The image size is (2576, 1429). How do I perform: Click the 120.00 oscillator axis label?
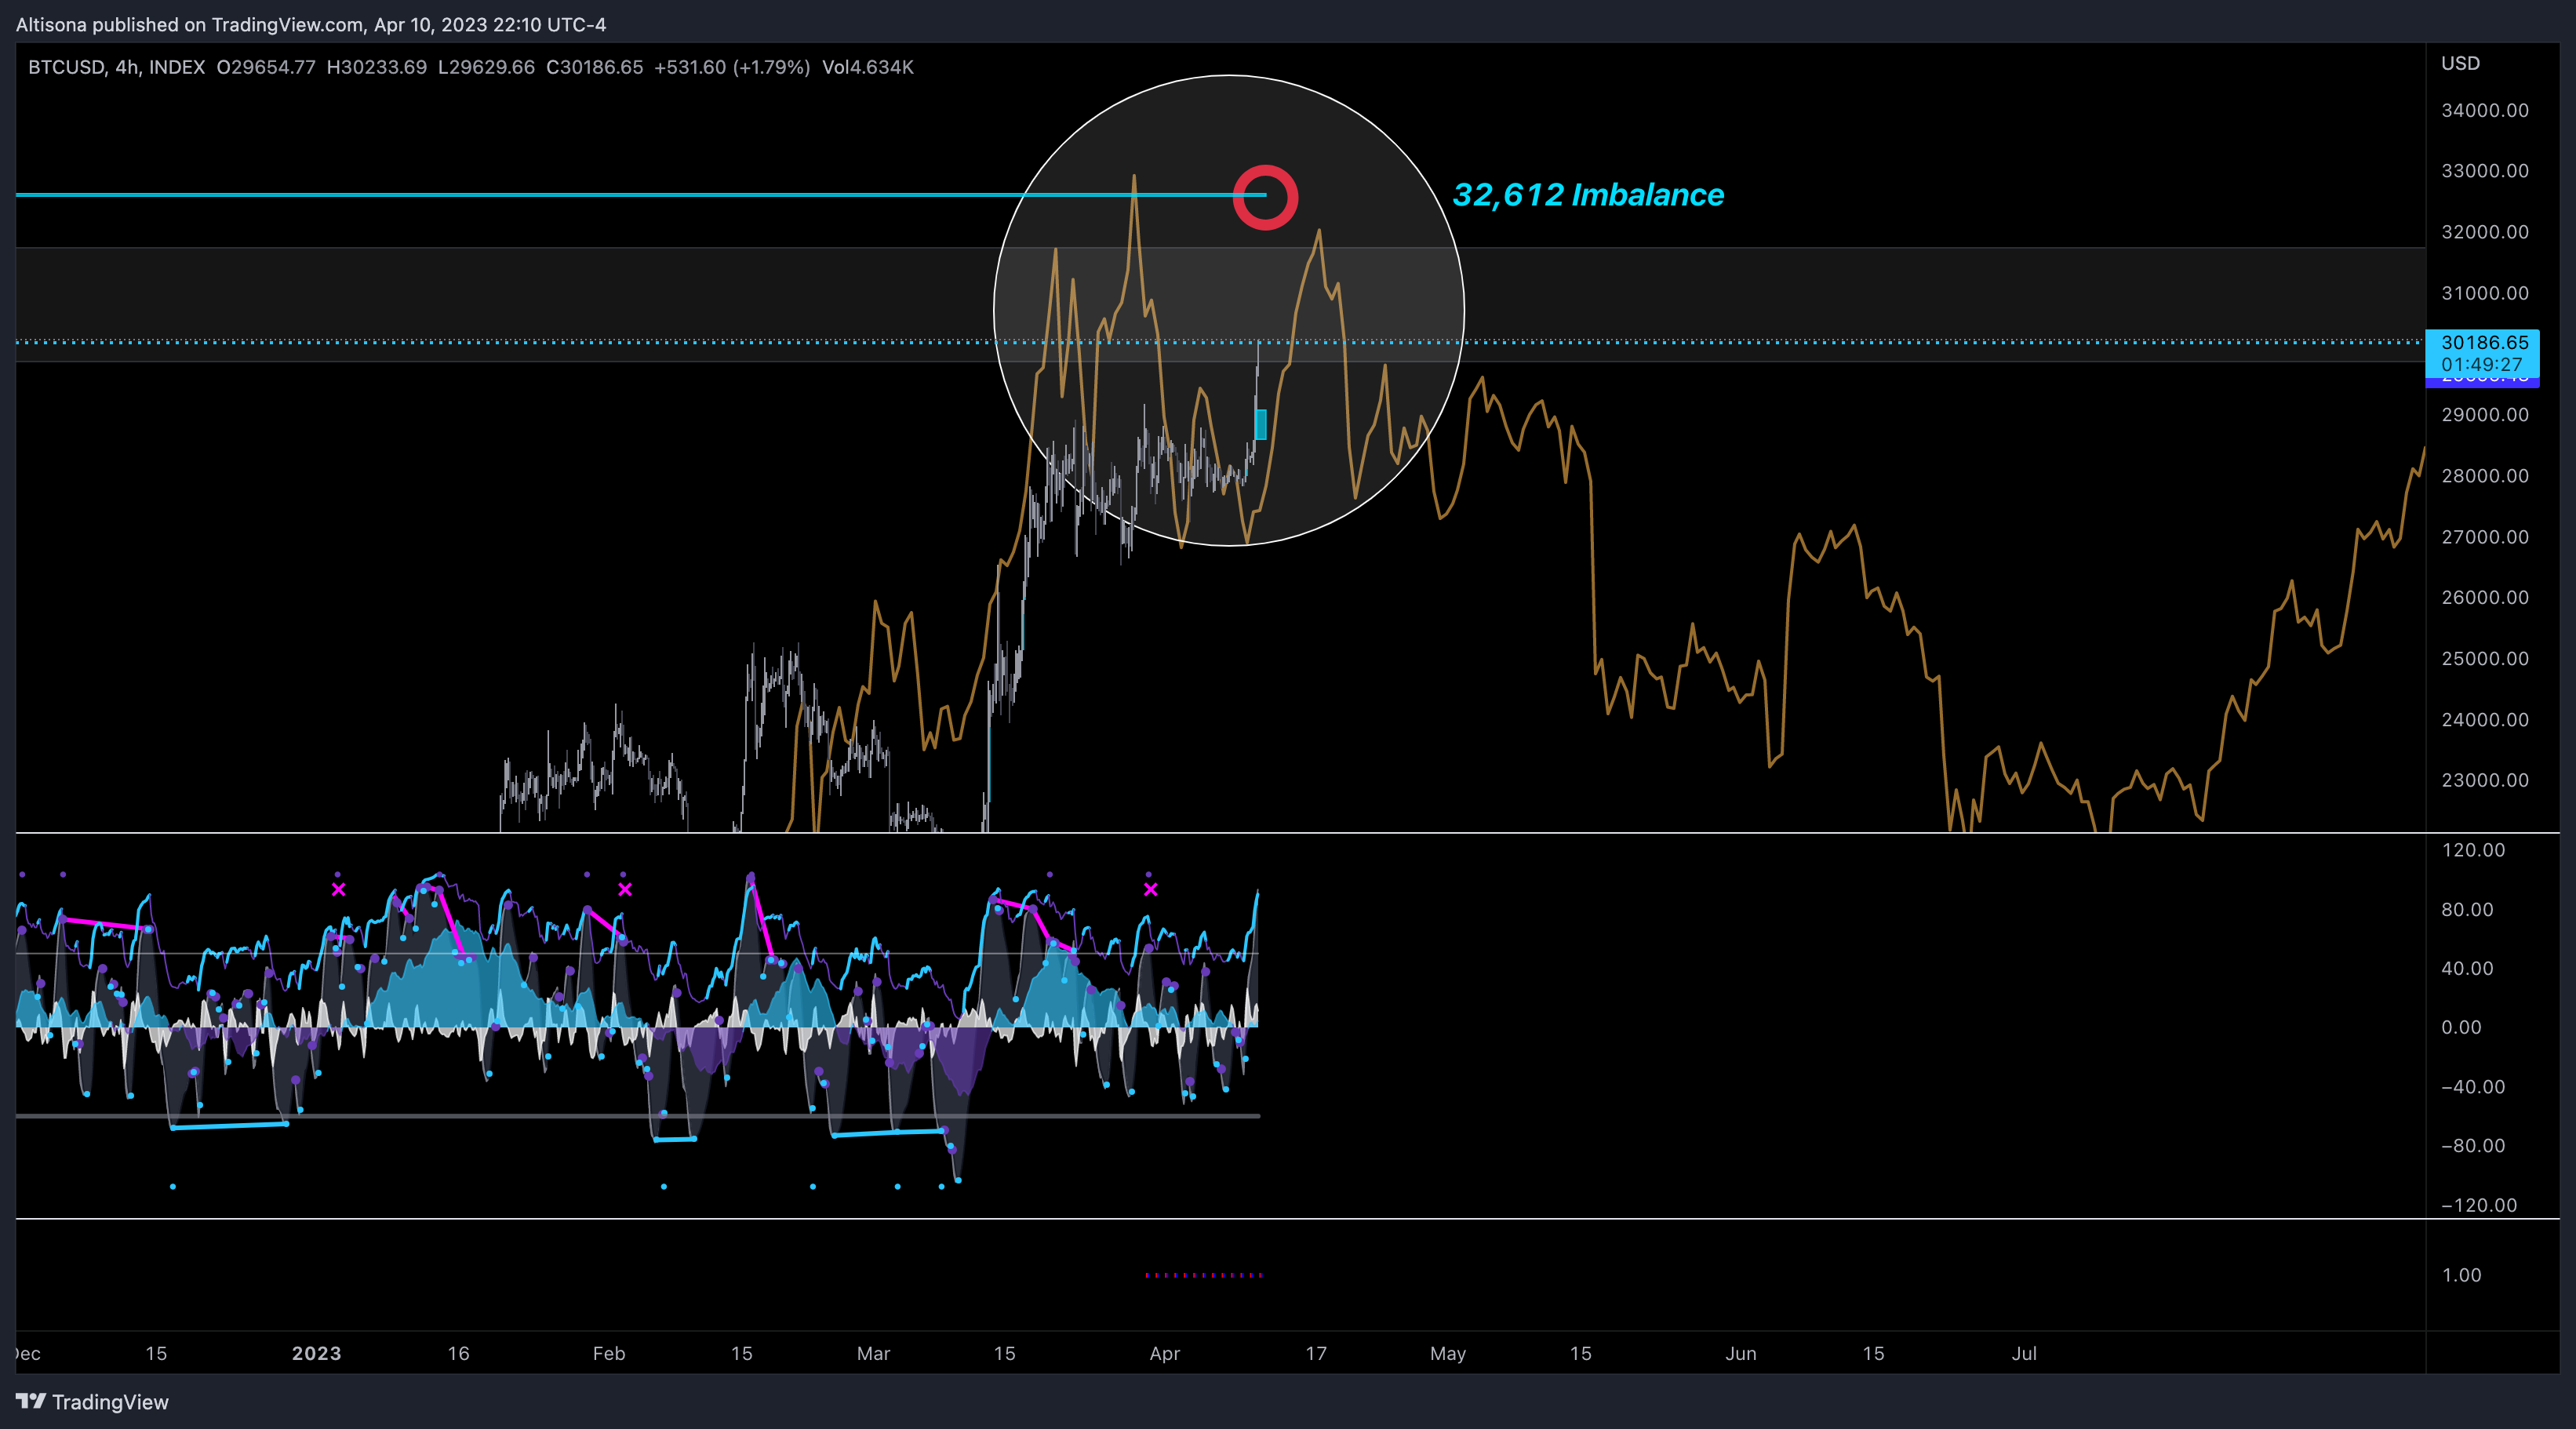[2473, 850]
